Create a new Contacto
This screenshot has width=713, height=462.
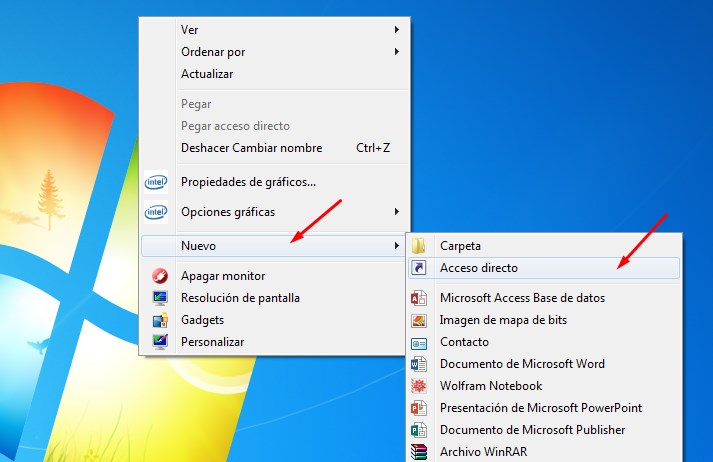click(544, 342)
